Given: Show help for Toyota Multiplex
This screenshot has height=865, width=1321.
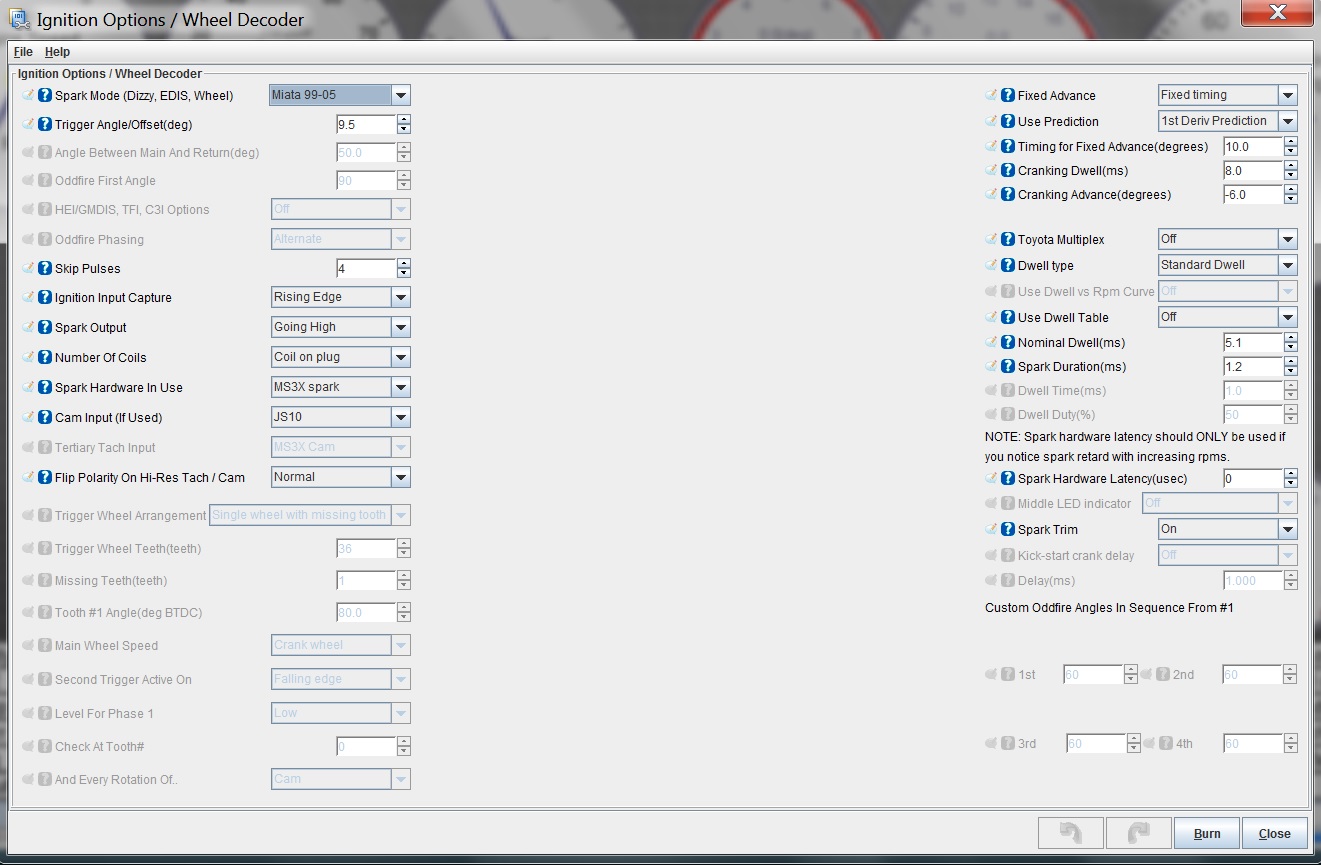Looking at the screenshot, I should (1008, 240).
